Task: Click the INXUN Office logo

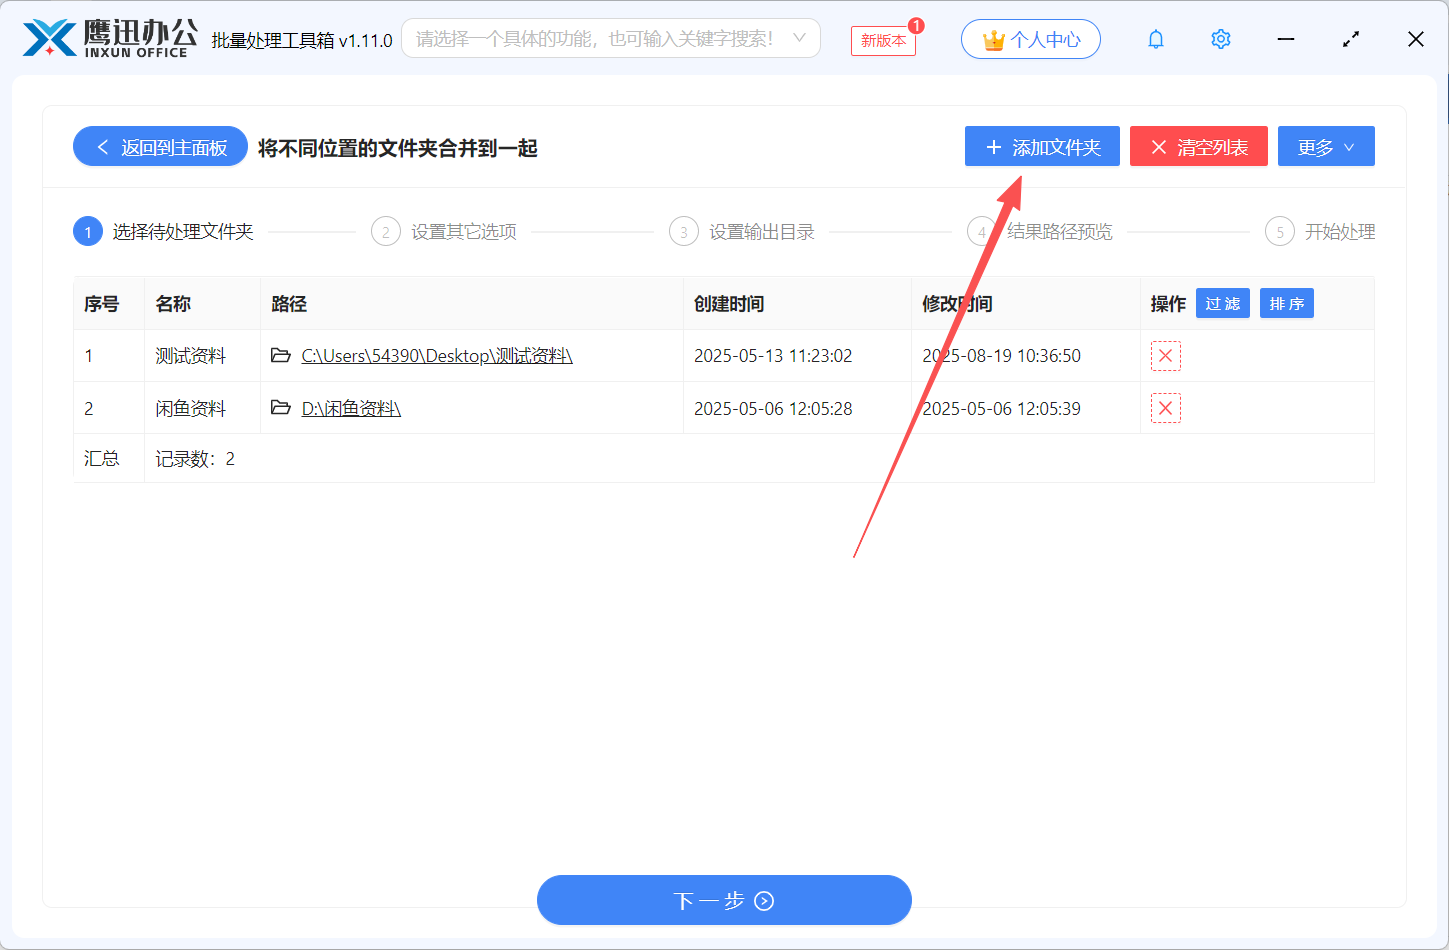Action: coord(110,38)
